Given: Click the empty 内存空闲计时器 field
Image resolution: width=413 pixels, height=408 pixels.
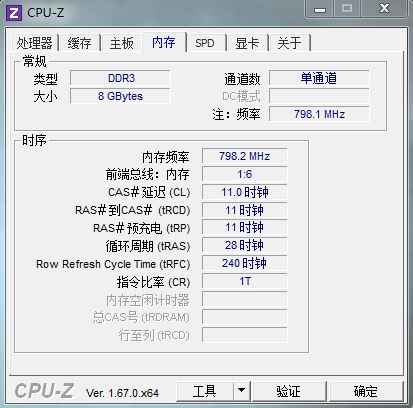Looking at the screenshot, I should [244, 299].
